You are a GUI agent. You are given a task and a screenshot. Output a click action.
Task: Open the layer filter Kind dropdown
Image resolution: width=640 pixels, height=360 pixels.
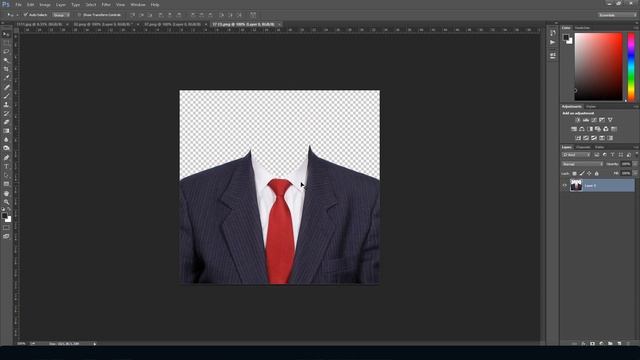[576, 155]
